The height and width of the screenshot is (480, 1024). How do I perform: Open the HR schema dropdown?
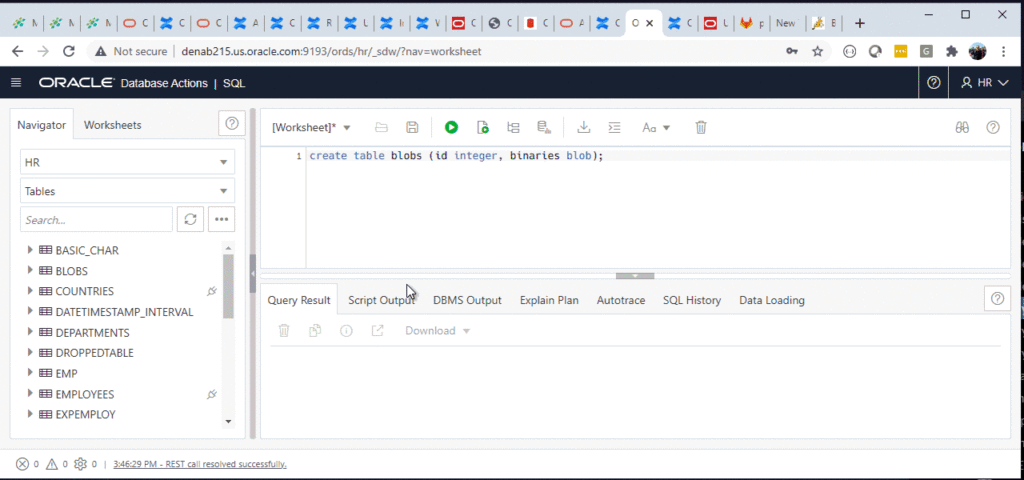coord(127,162)
